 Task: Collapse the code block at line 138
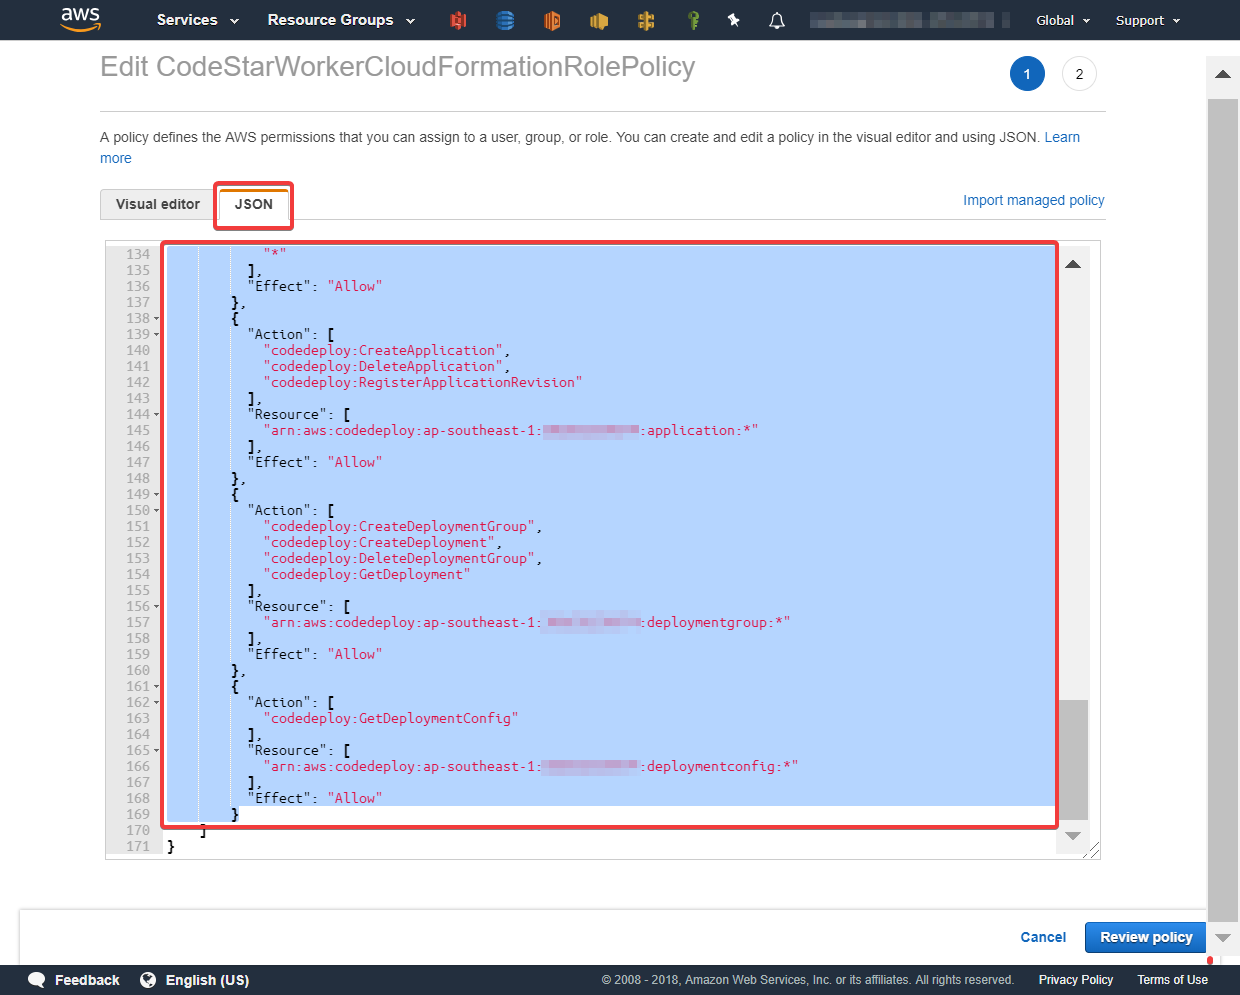click(157, 319)
